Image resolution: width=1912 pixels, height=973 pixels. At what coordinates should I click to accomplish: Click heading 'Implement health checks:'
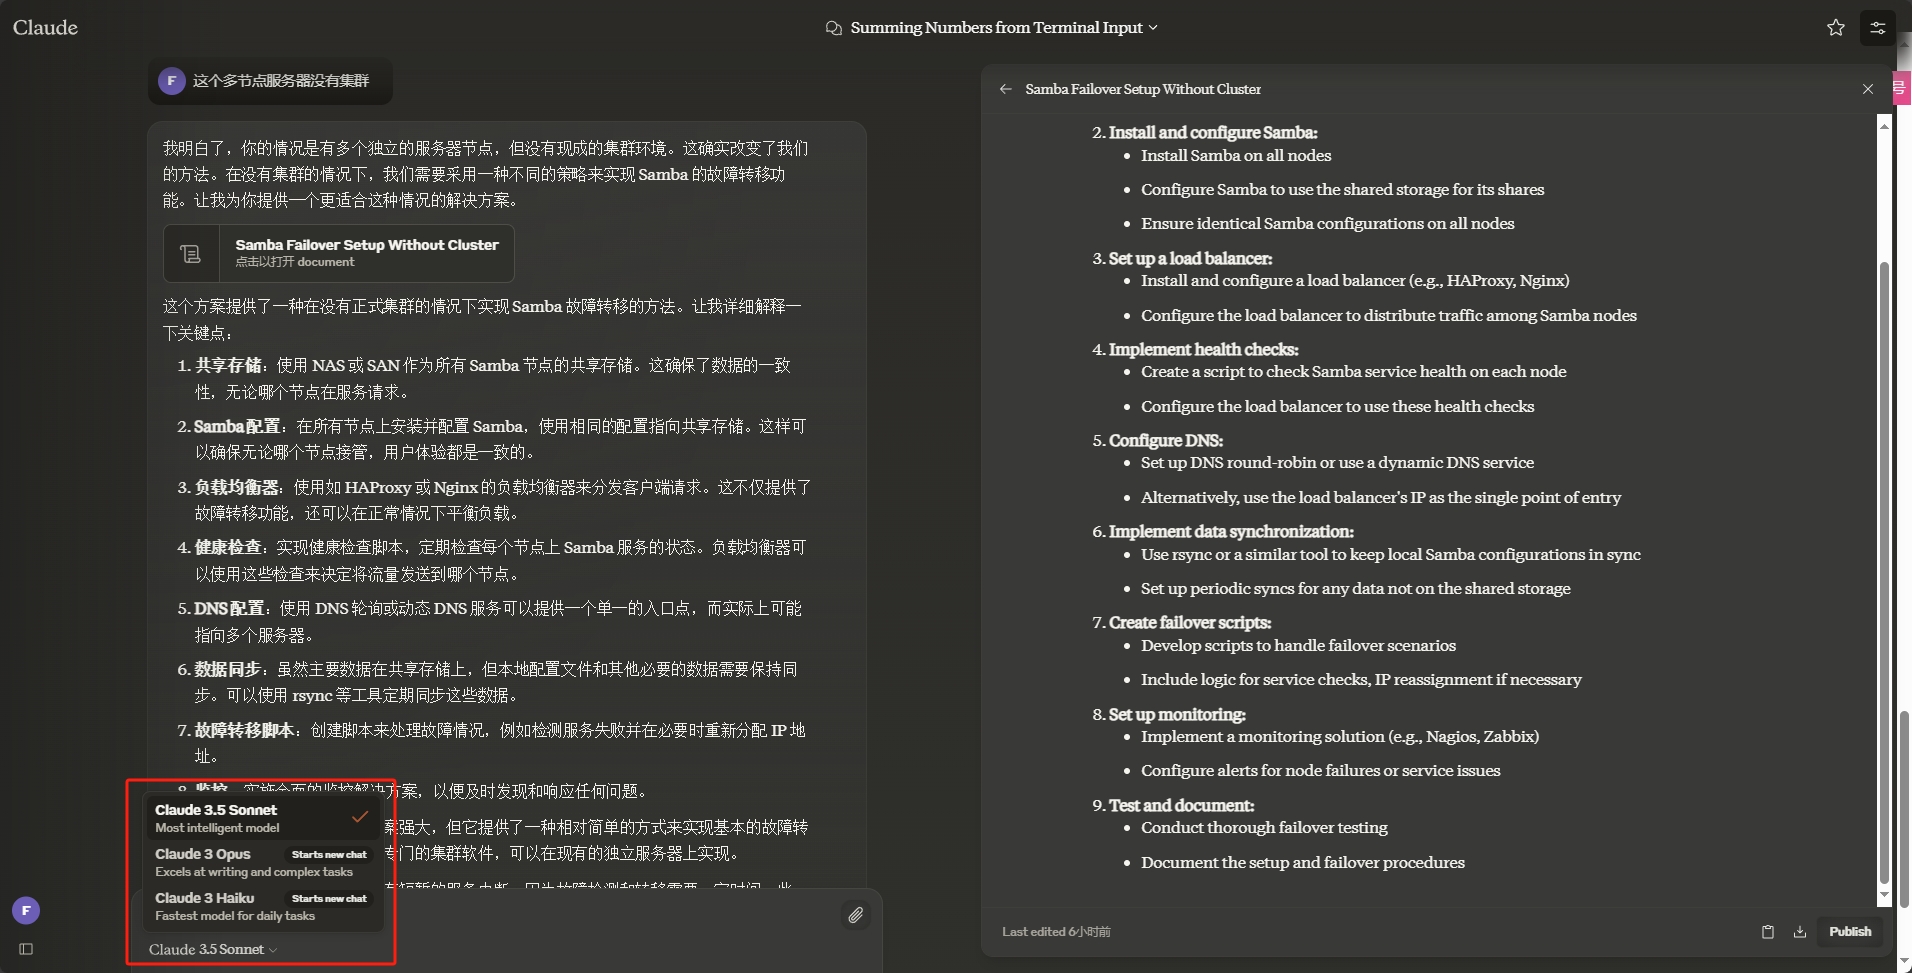tap(1203, 349)
